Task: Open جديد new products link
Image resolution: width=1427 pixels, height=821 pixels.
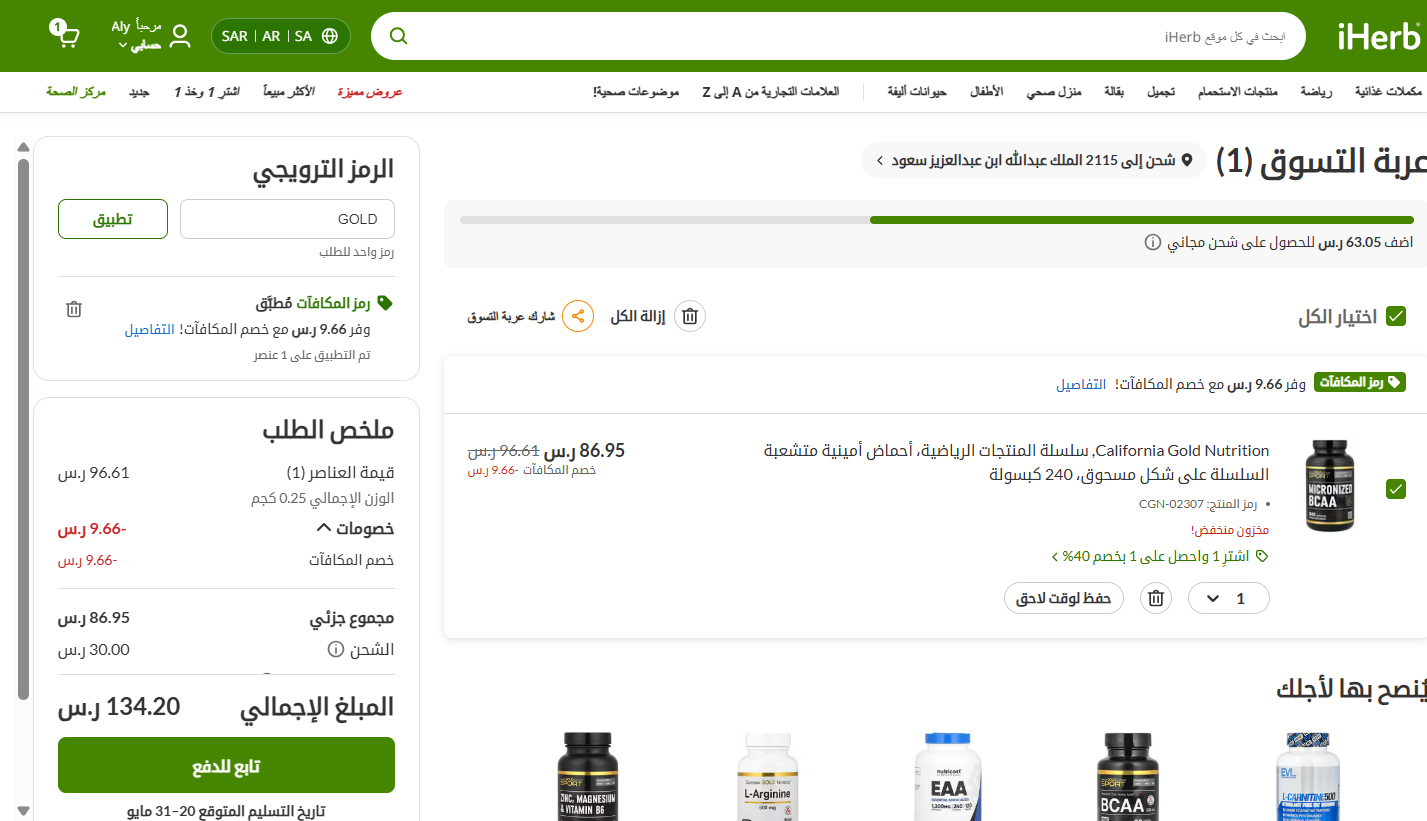Action: tap(139, 91)
